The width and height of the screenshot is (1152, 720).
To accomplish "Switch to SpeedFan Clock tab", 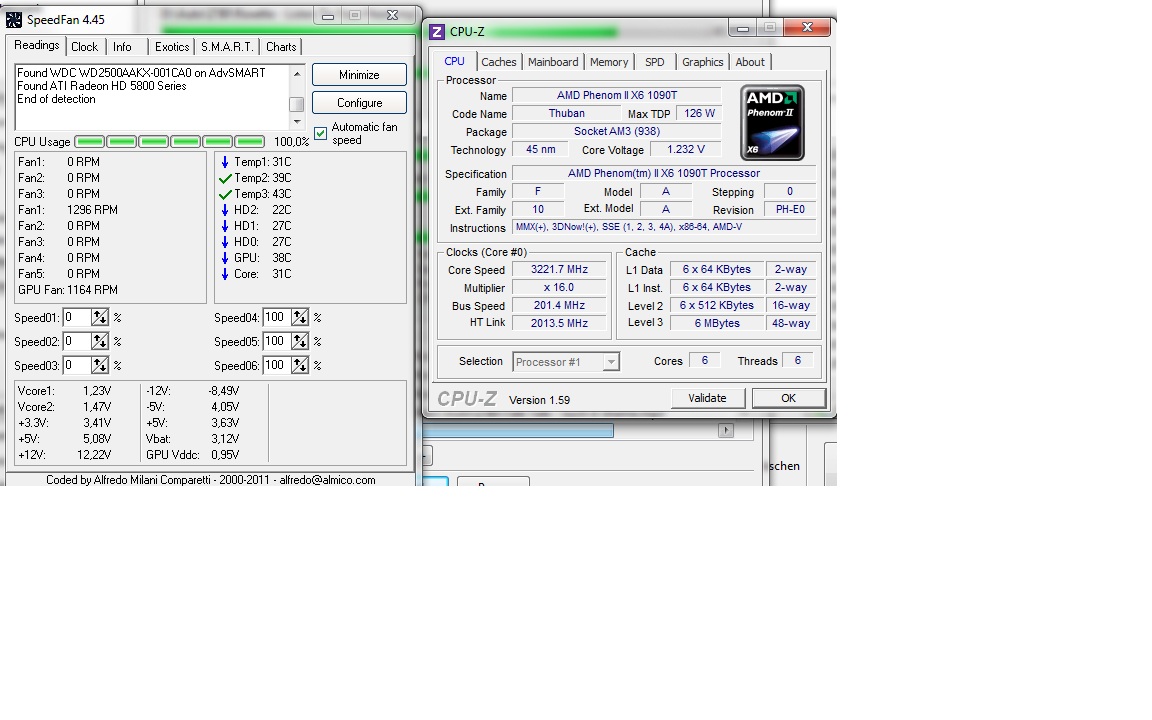I will 84,47.
